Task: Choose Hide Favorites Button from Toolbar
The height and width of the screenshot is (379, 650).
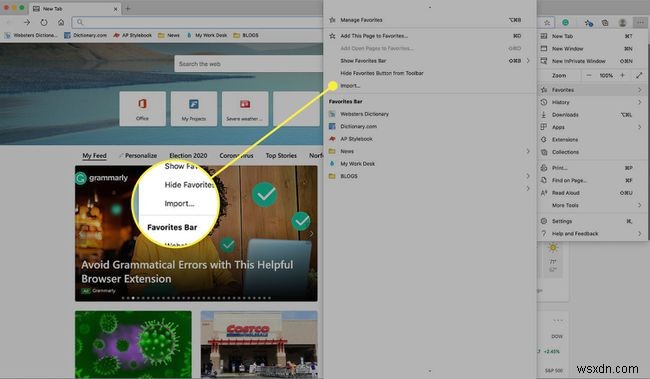Action: click(x=429, y=73)
